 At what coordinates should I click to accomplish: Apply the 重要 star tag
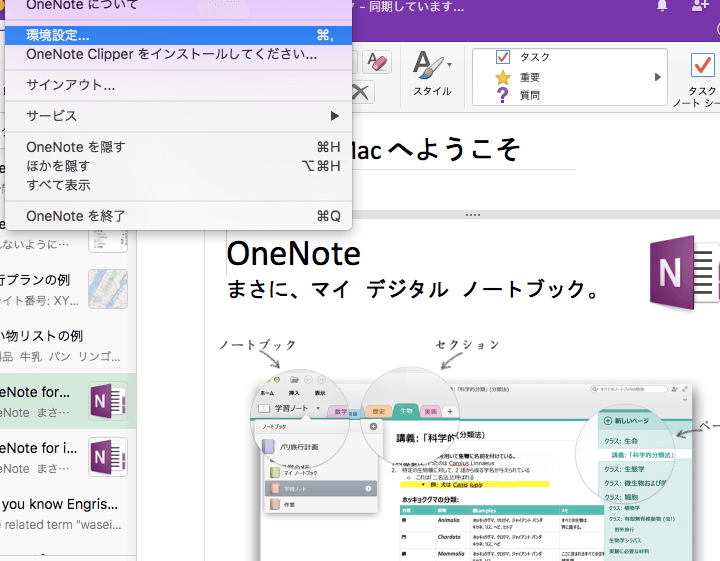tap(518, 77)
